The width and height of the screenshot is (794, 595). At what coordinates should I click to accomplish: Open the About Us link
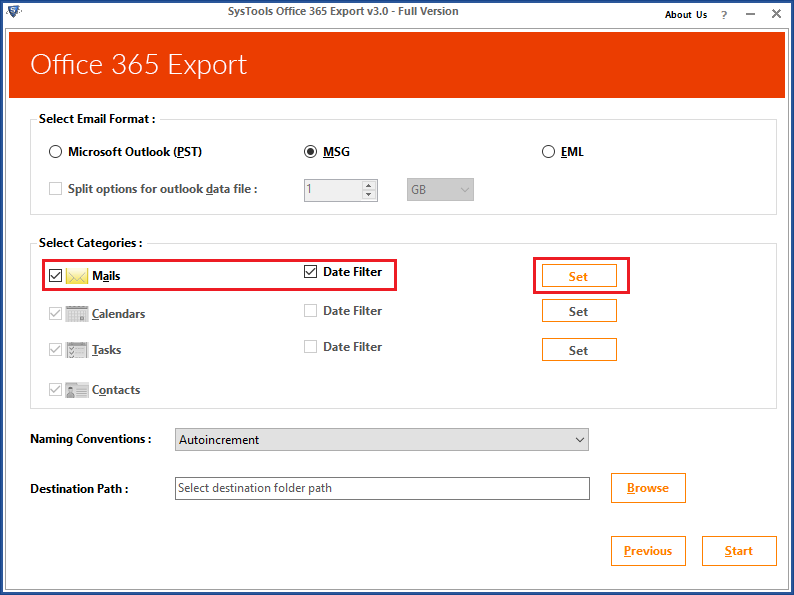click(686, 15)
